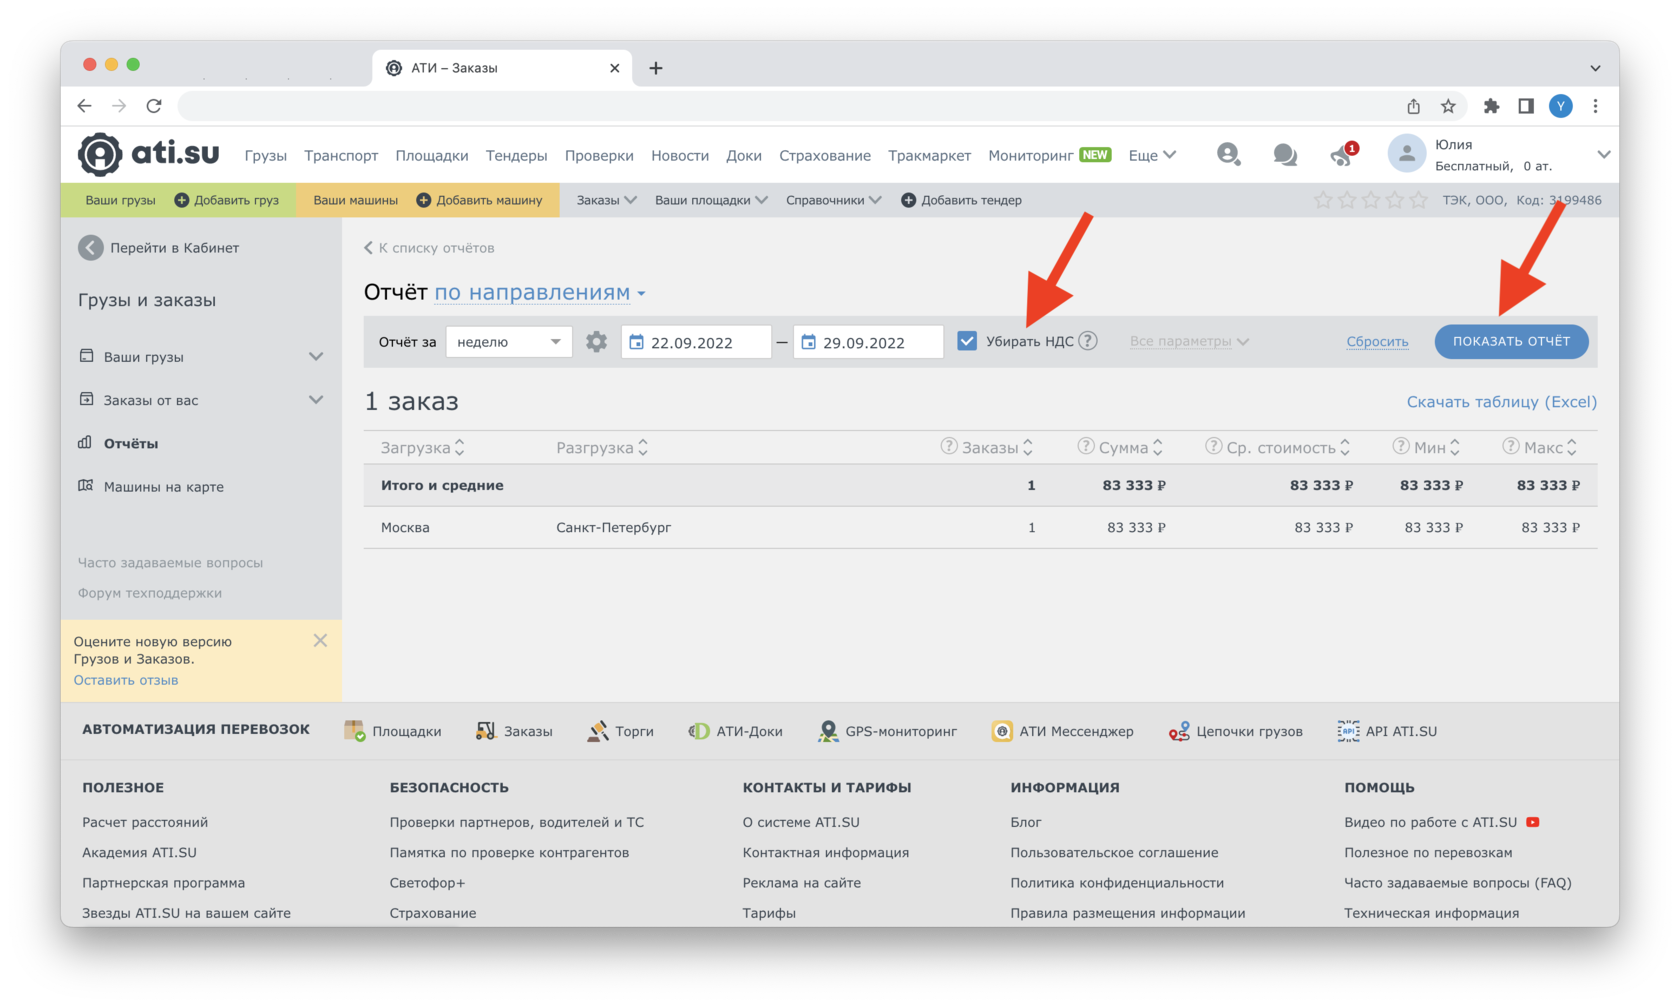This screenshot has width=1680, height=1007.
Task: Open Ваши площадки dropdown
Action: pyautogui.click(x=711, y=200)
